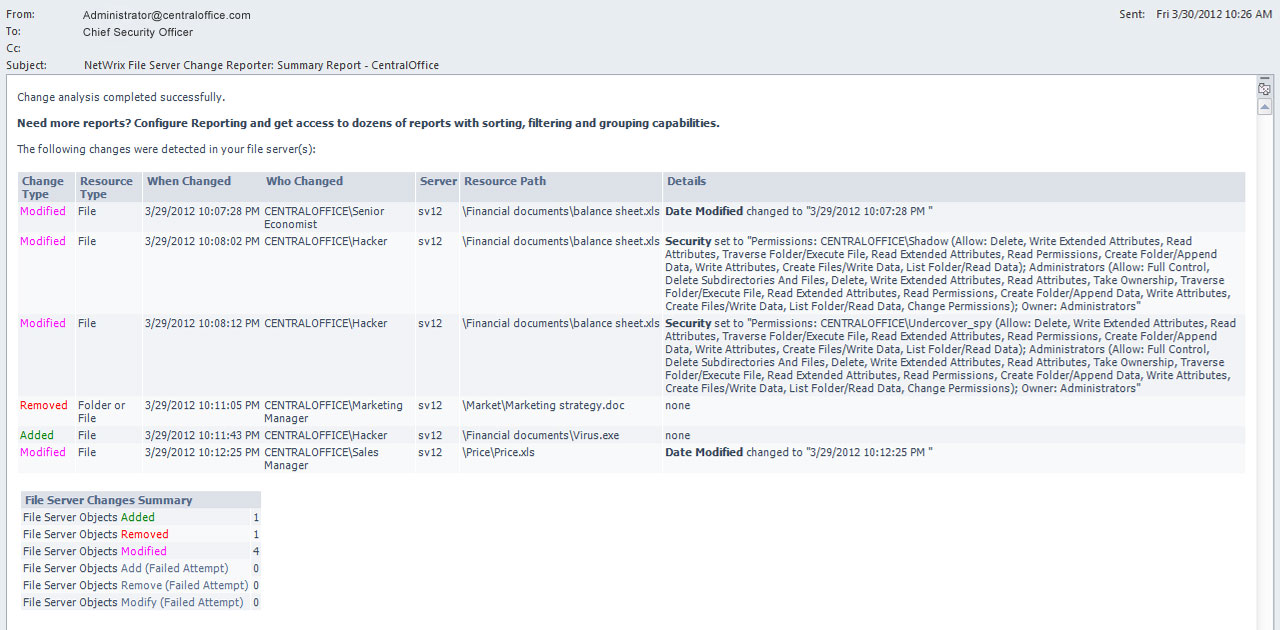Image resolution: width=1280 pixels, height=630 pixels.
Task: Click summary row Remove (Failed Attempt)
Action: pos(141,585)
